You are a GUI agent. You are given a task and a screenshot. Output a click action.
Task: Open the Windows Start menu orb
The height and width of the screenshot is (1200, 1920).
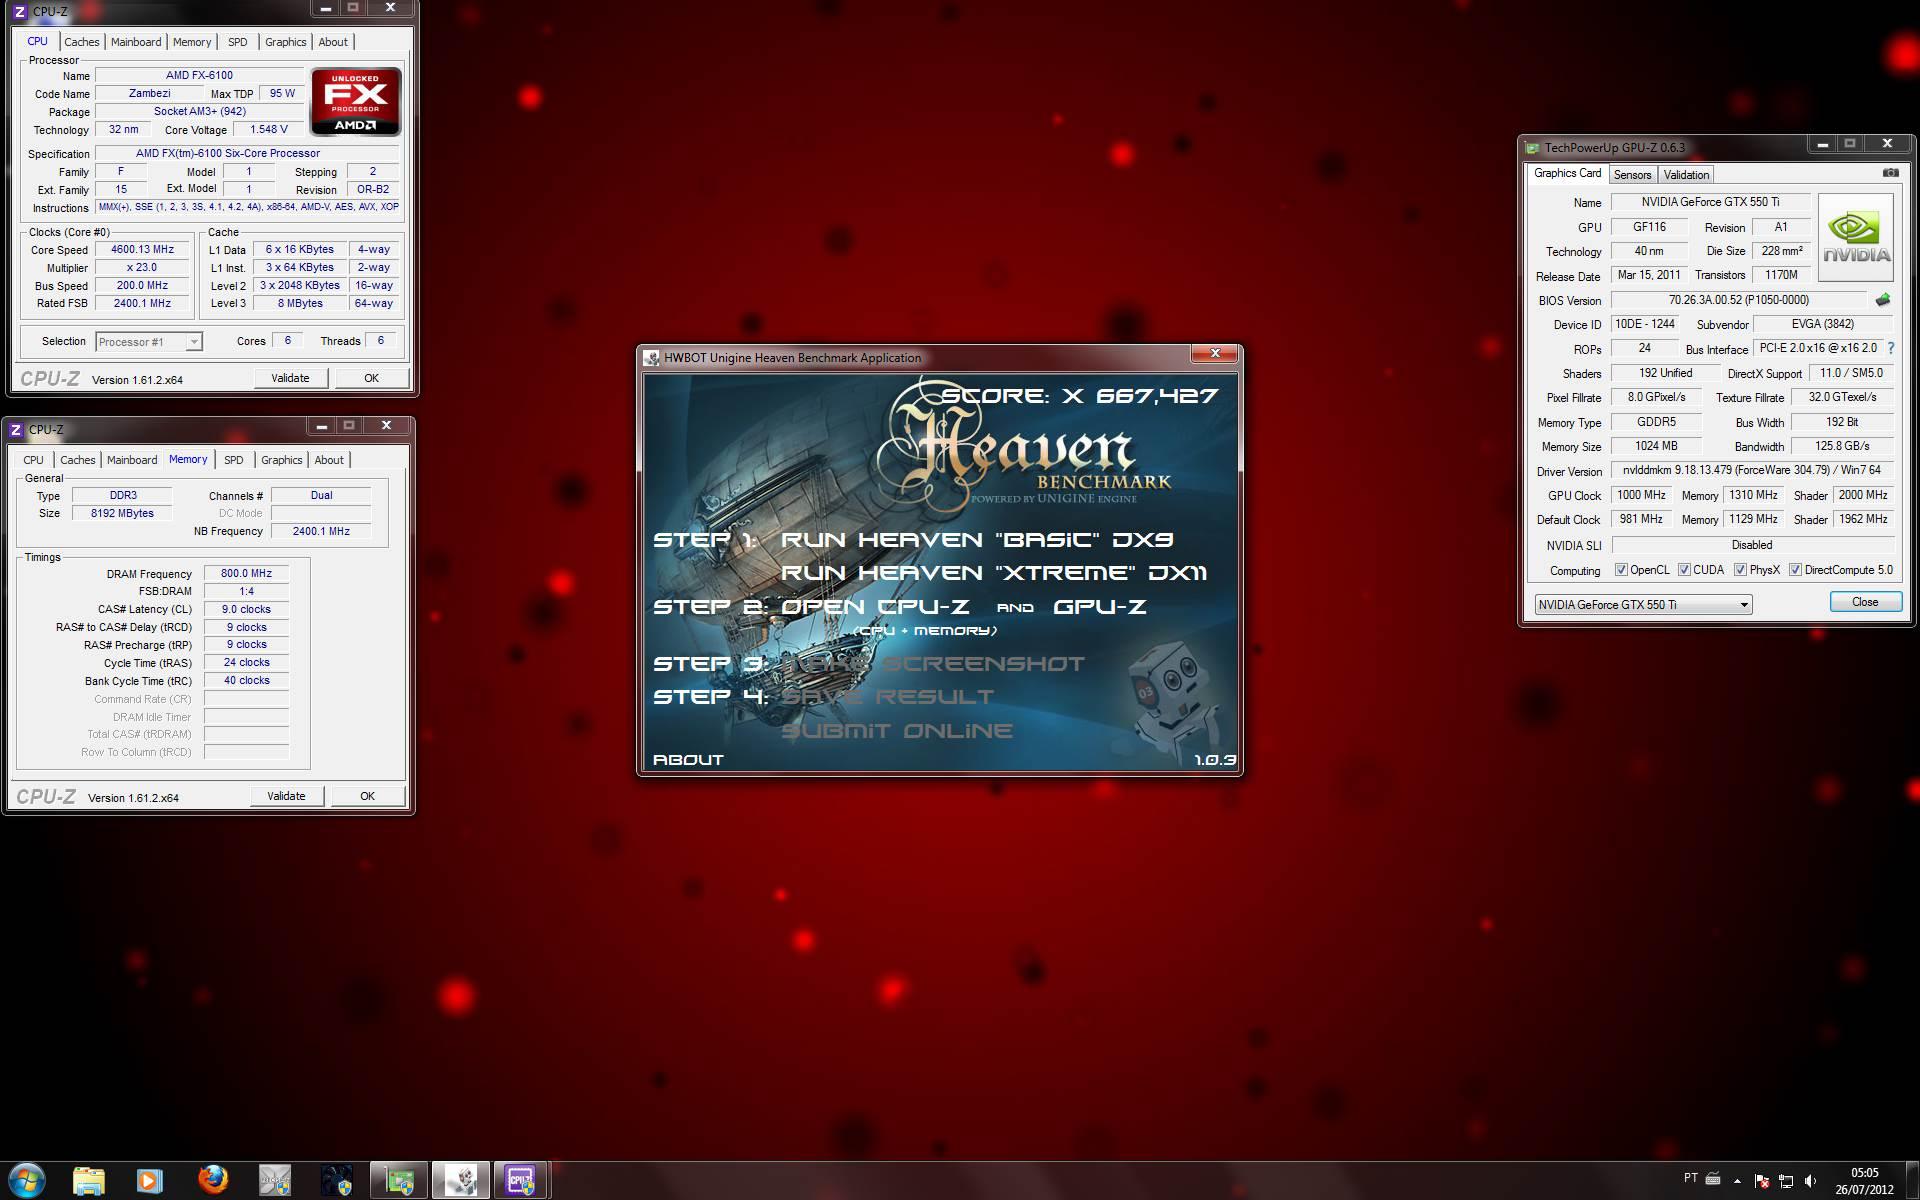click(27, 1180)
